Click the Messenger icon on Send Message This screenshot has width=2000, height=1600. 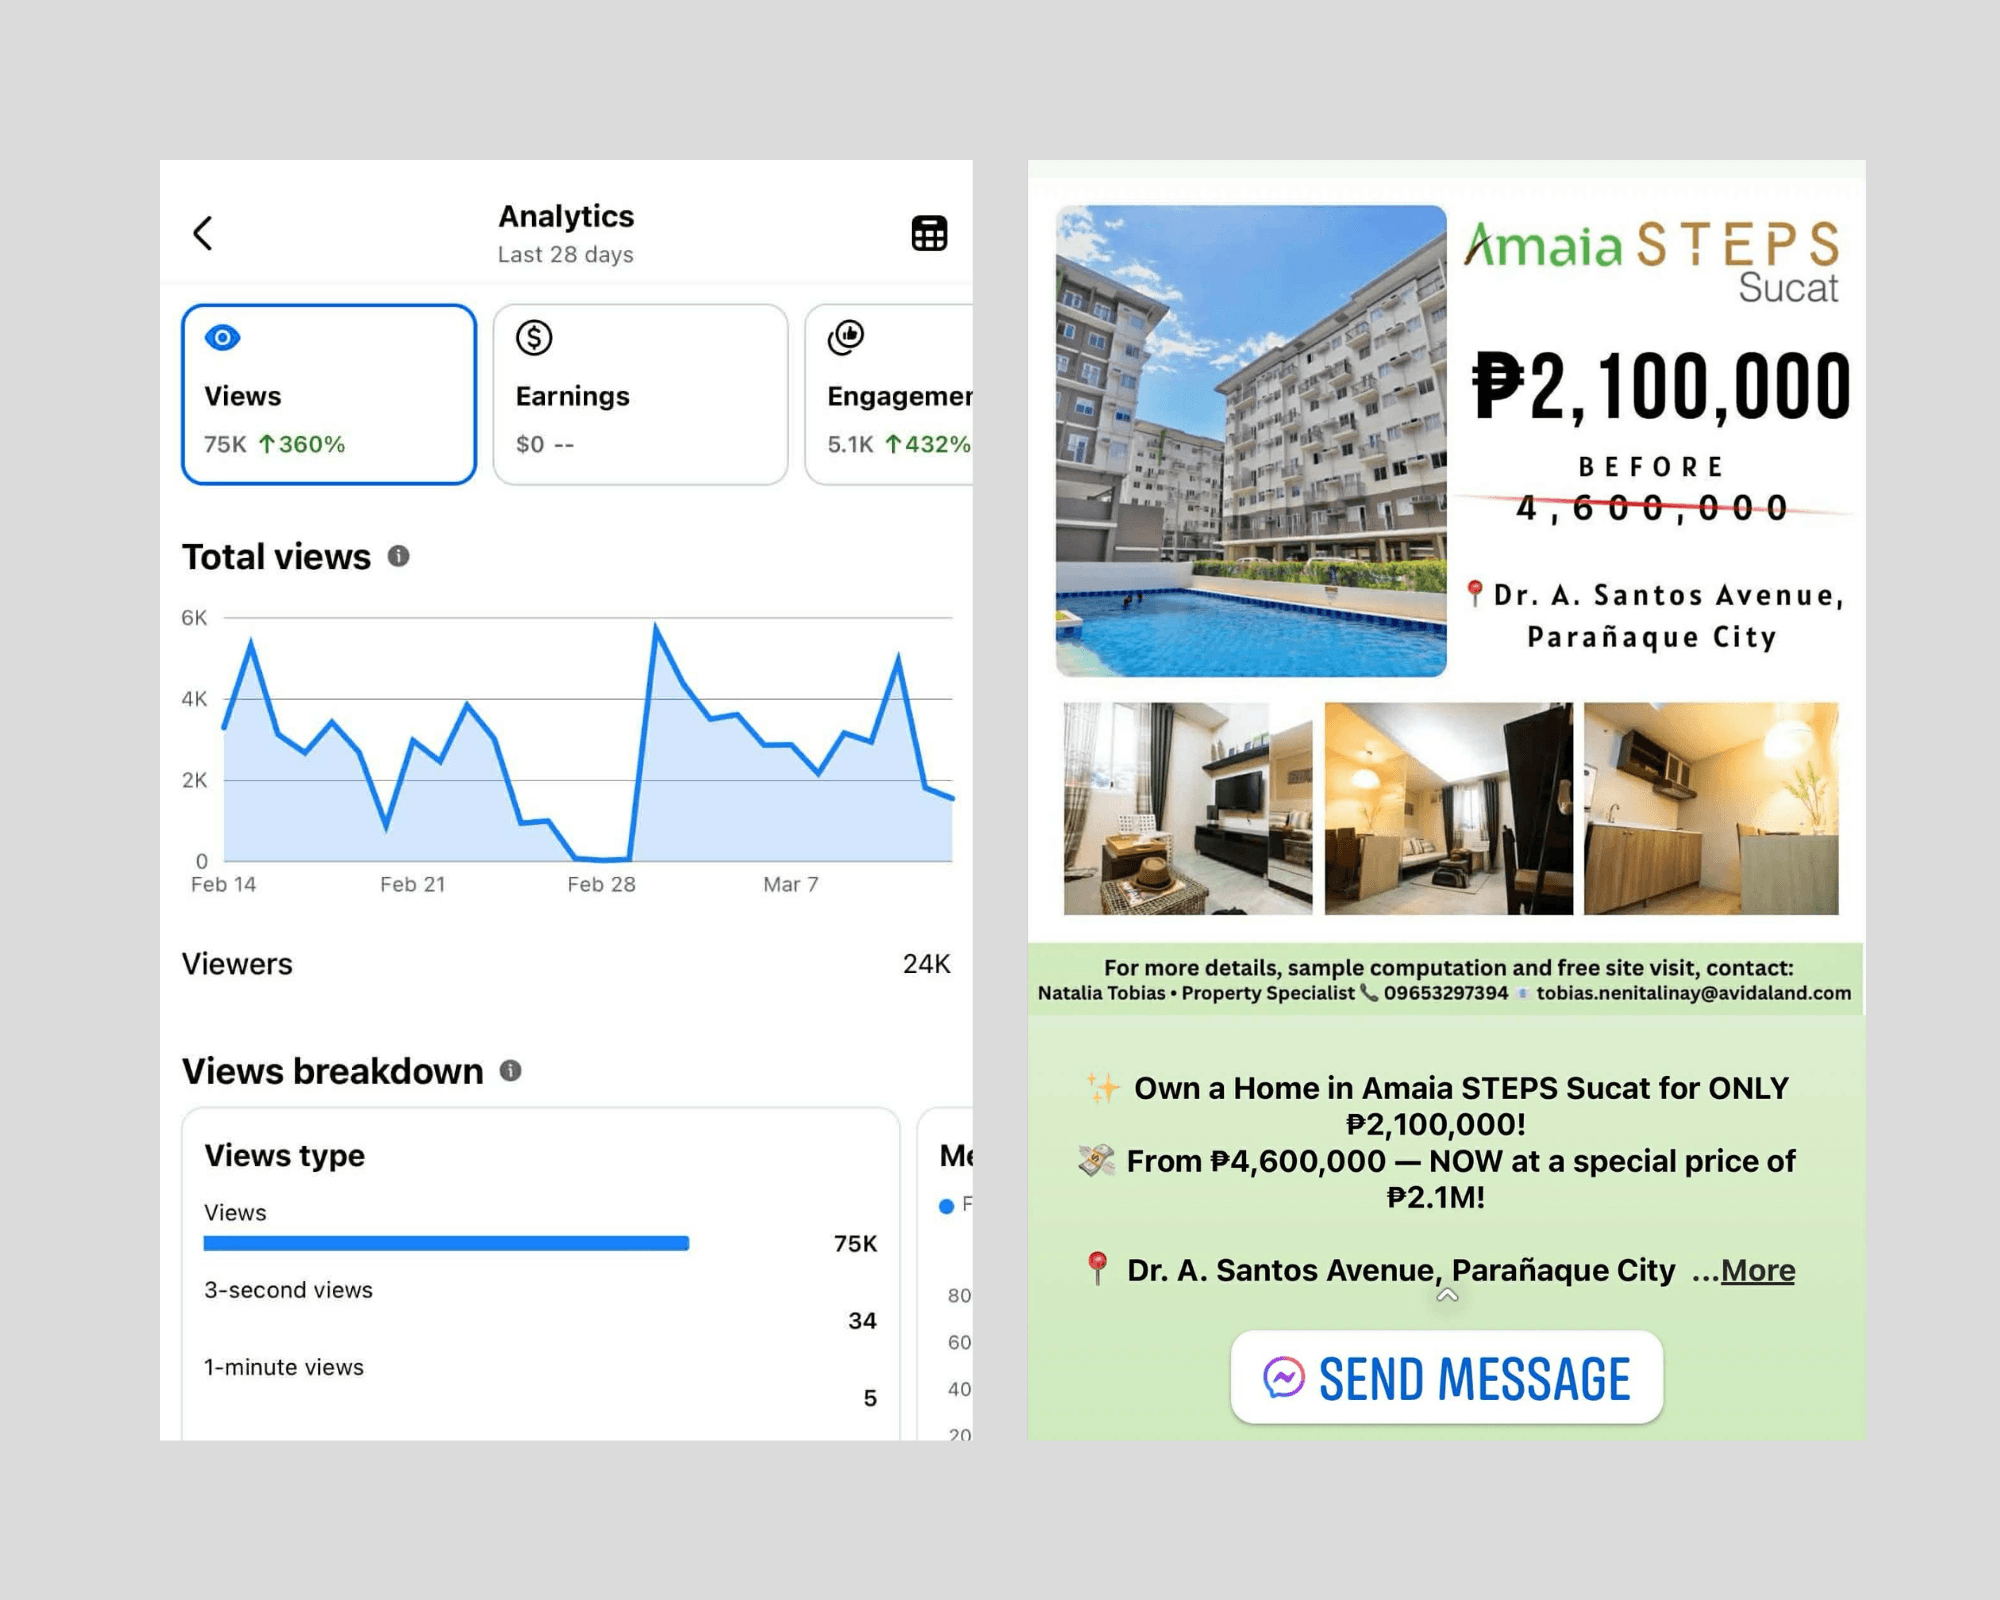(x=1283, y=1378)
